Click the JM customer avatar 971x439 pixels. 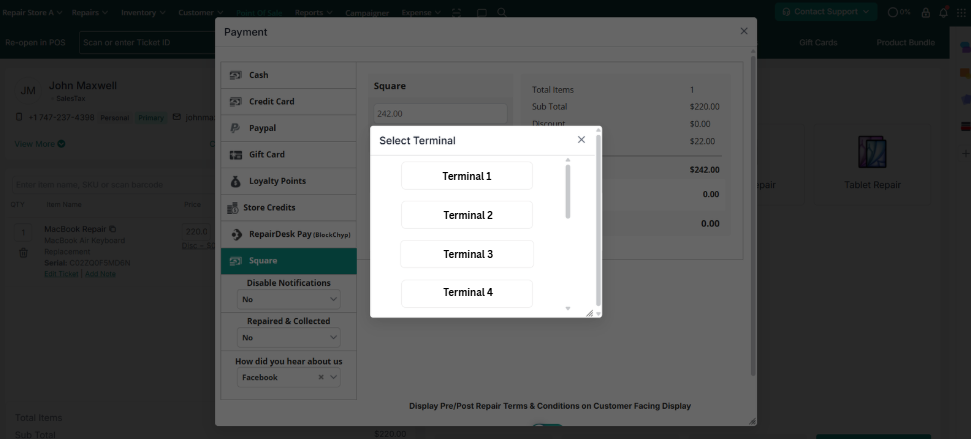[x=28, y=90]
